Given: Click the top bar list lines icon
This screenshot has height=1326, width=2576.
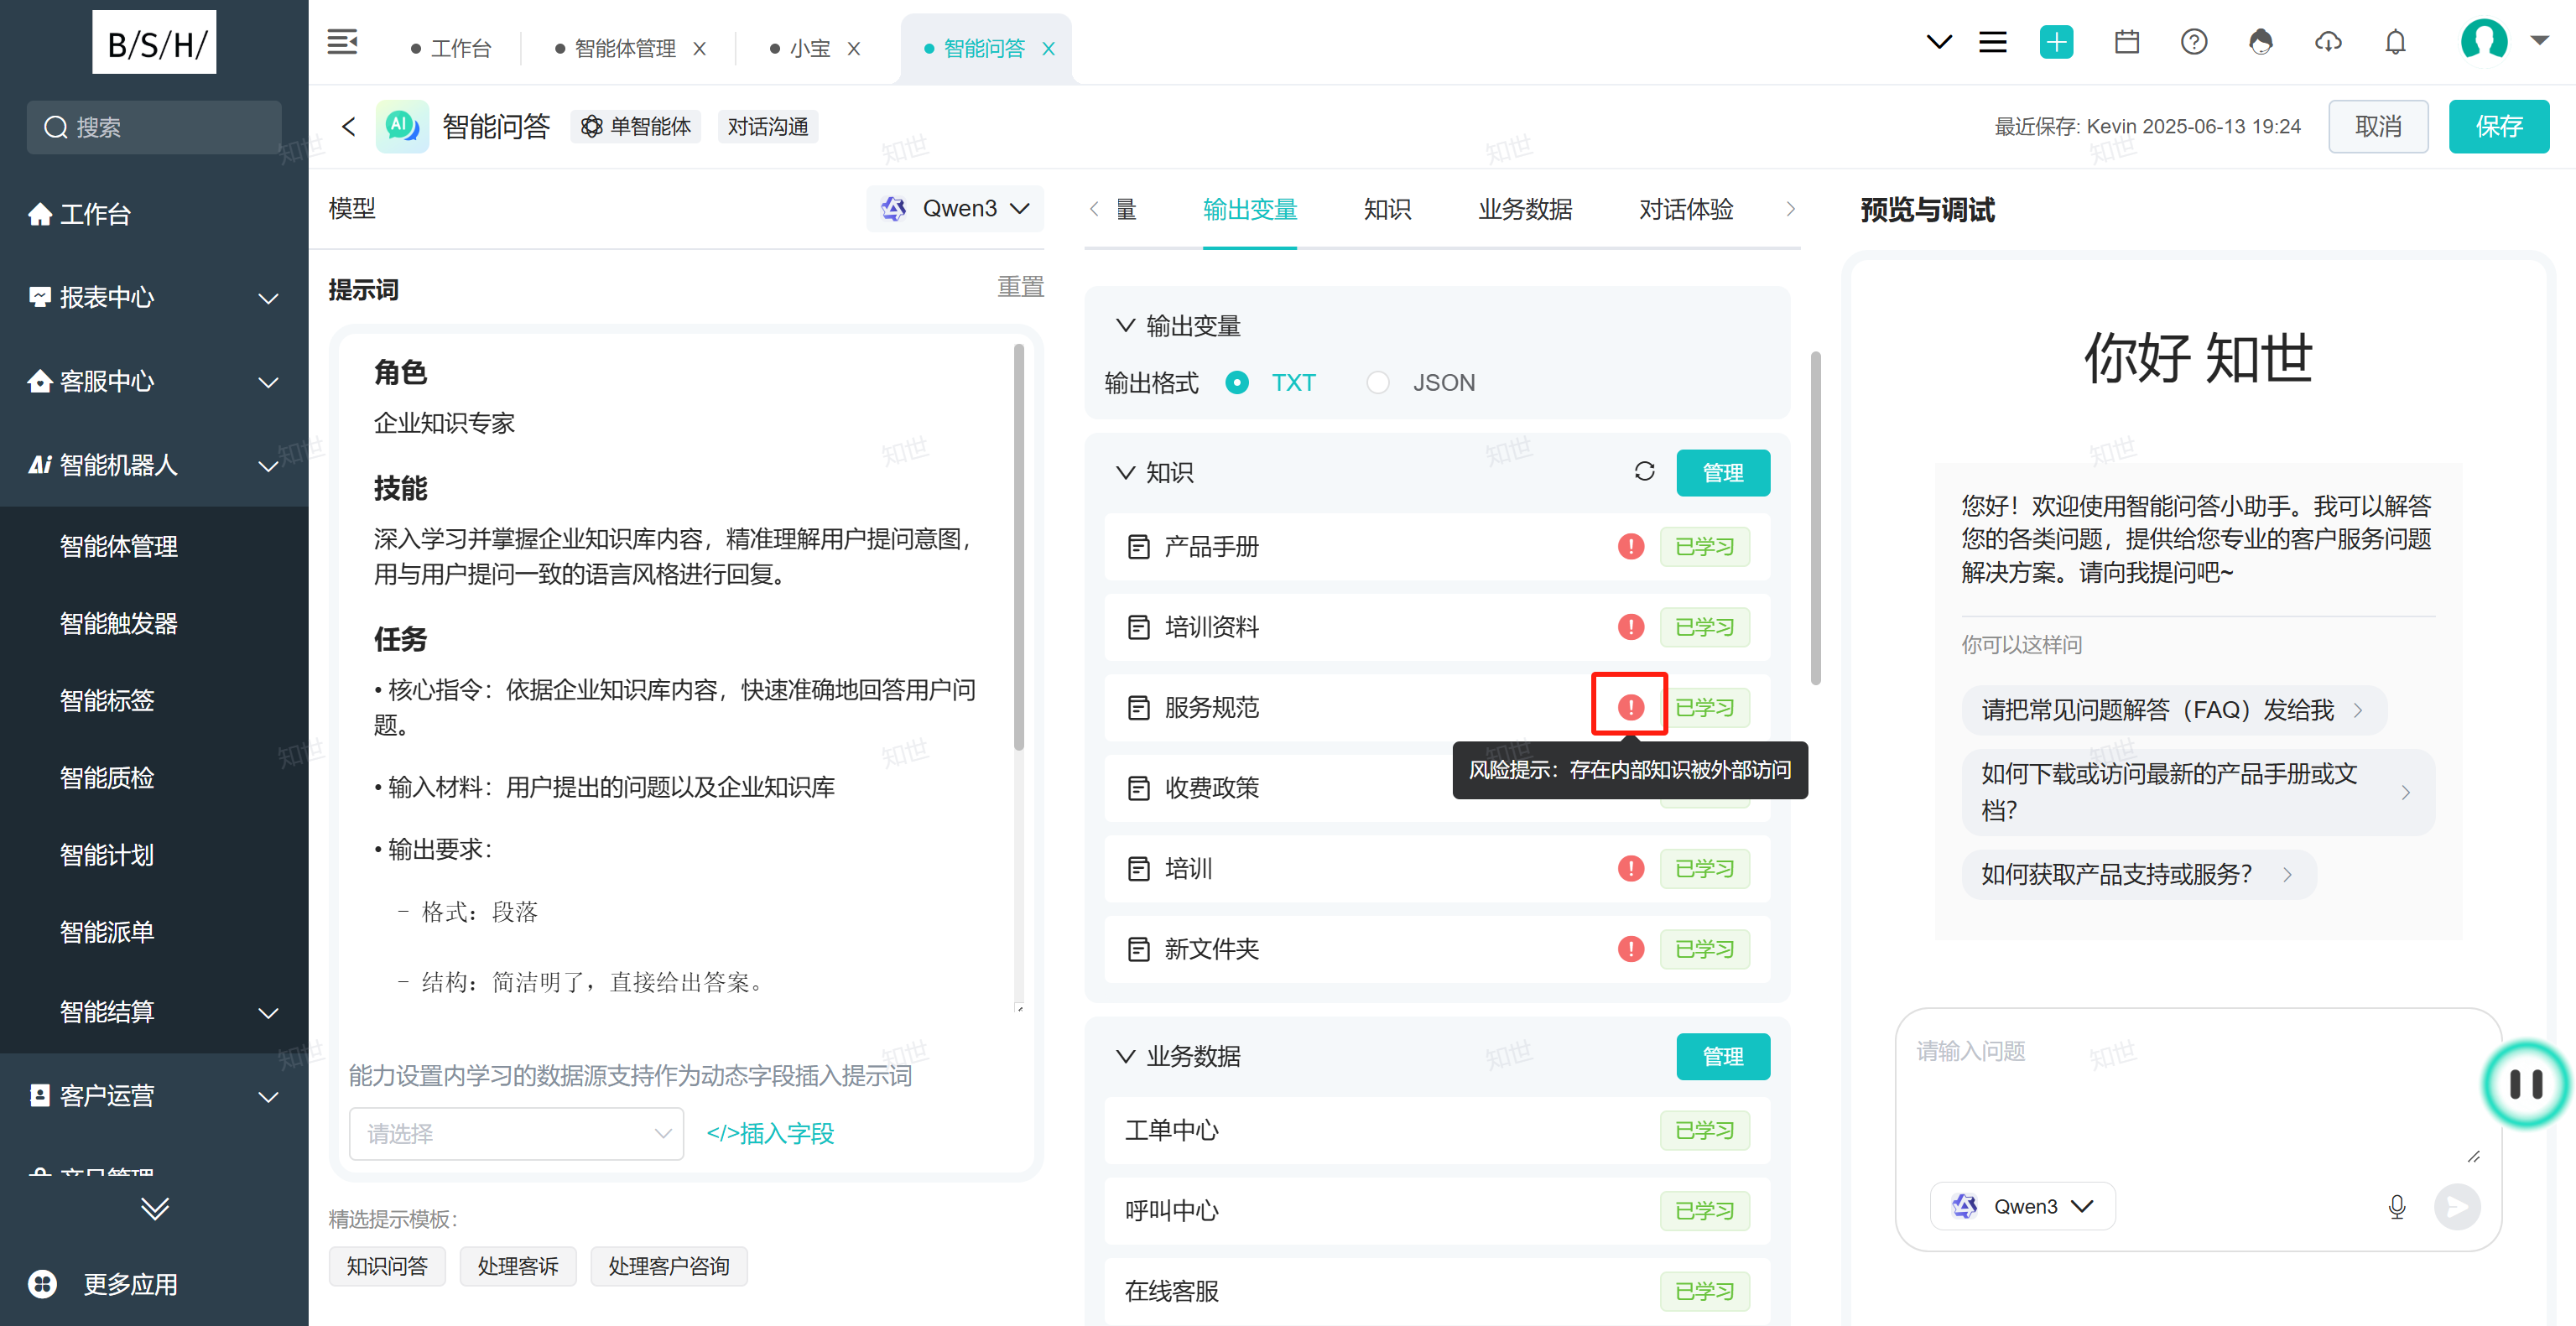Looking at the screenshot, I should pos(1993,42).
